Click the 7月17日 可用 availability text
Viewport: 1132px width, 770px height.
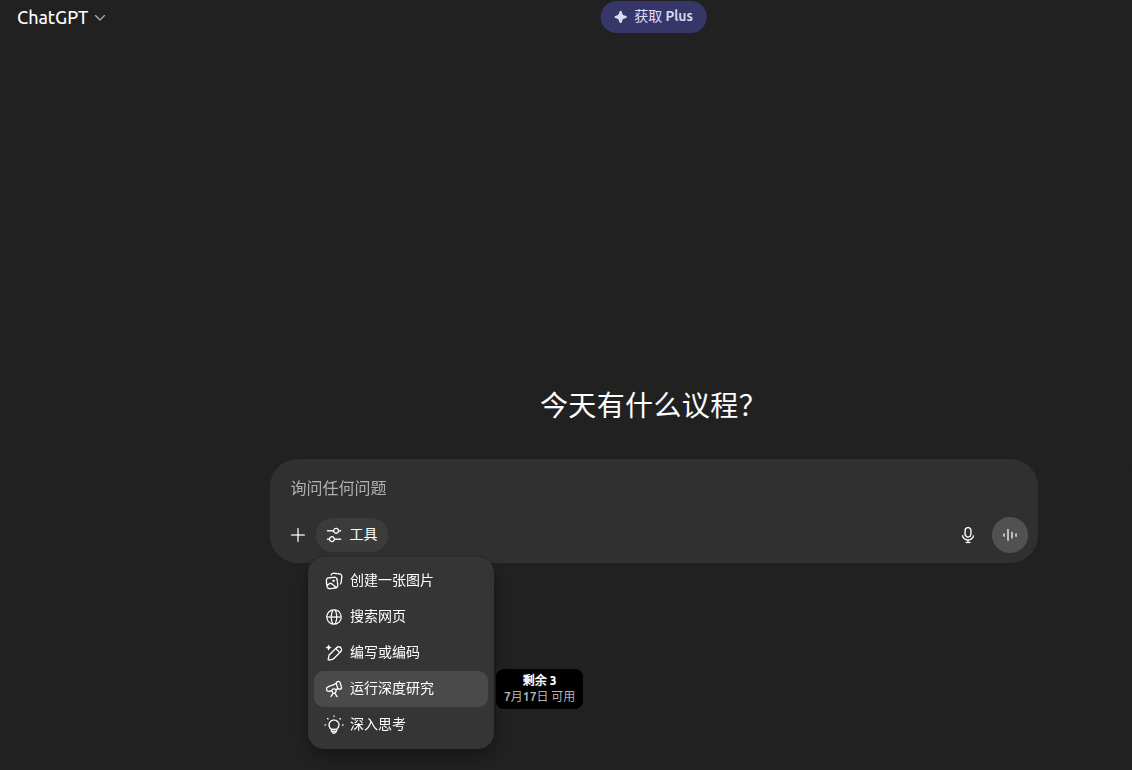click(539, 696)
